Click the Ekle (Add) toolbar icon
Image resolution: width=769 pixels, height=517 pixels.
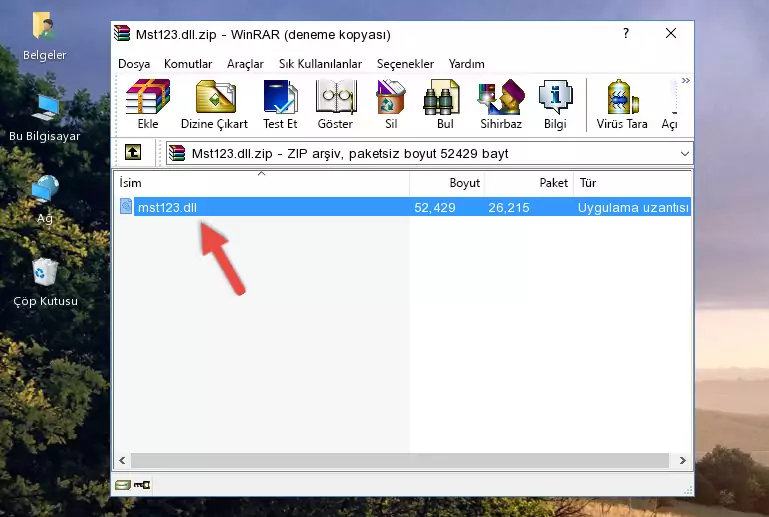(x=148, y=104)
